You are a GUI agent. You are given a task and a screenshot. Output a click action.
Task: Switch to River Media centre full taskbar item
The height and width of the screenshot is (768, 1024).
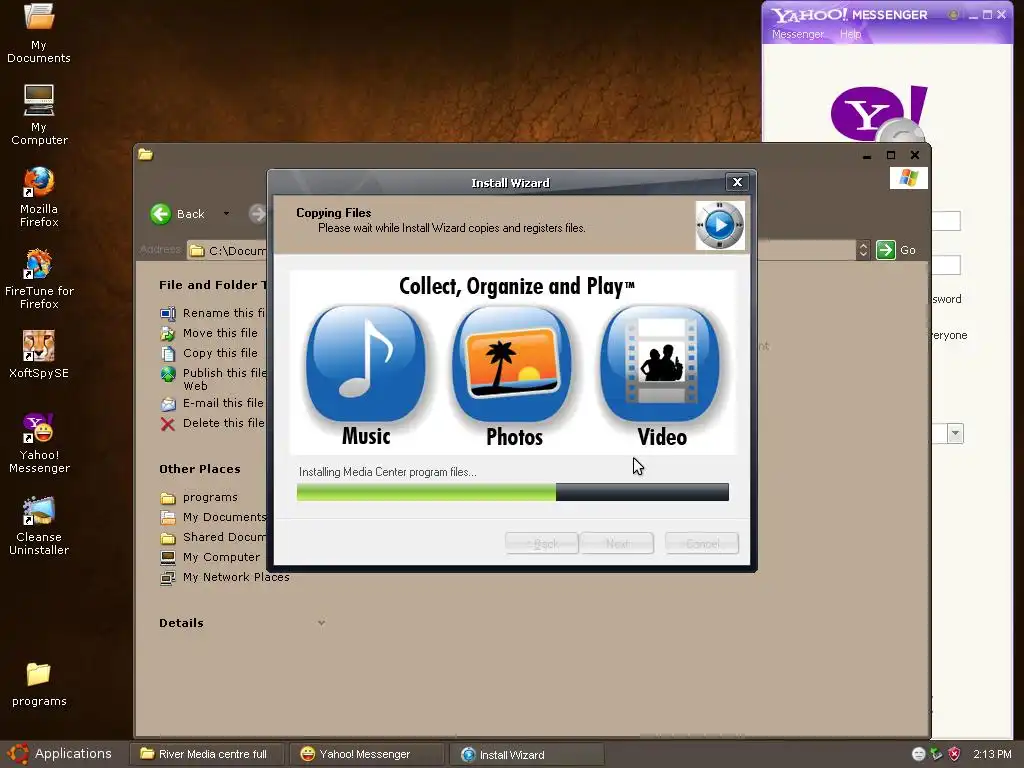point(208,754)
